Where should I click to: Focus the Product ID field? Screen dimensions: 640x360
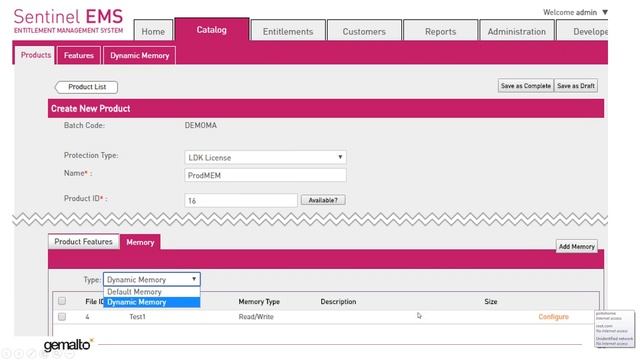coord(241,200)
